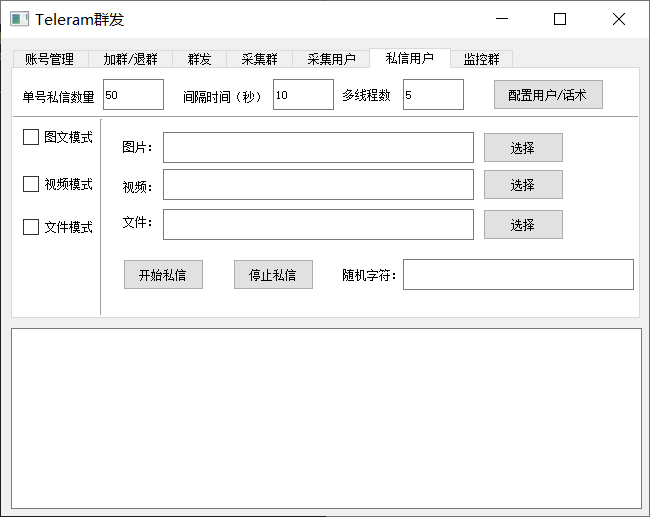Screen dimensions: 650x517
Task: Enable the 图文模式 checkbox
Action: (31, 137)
